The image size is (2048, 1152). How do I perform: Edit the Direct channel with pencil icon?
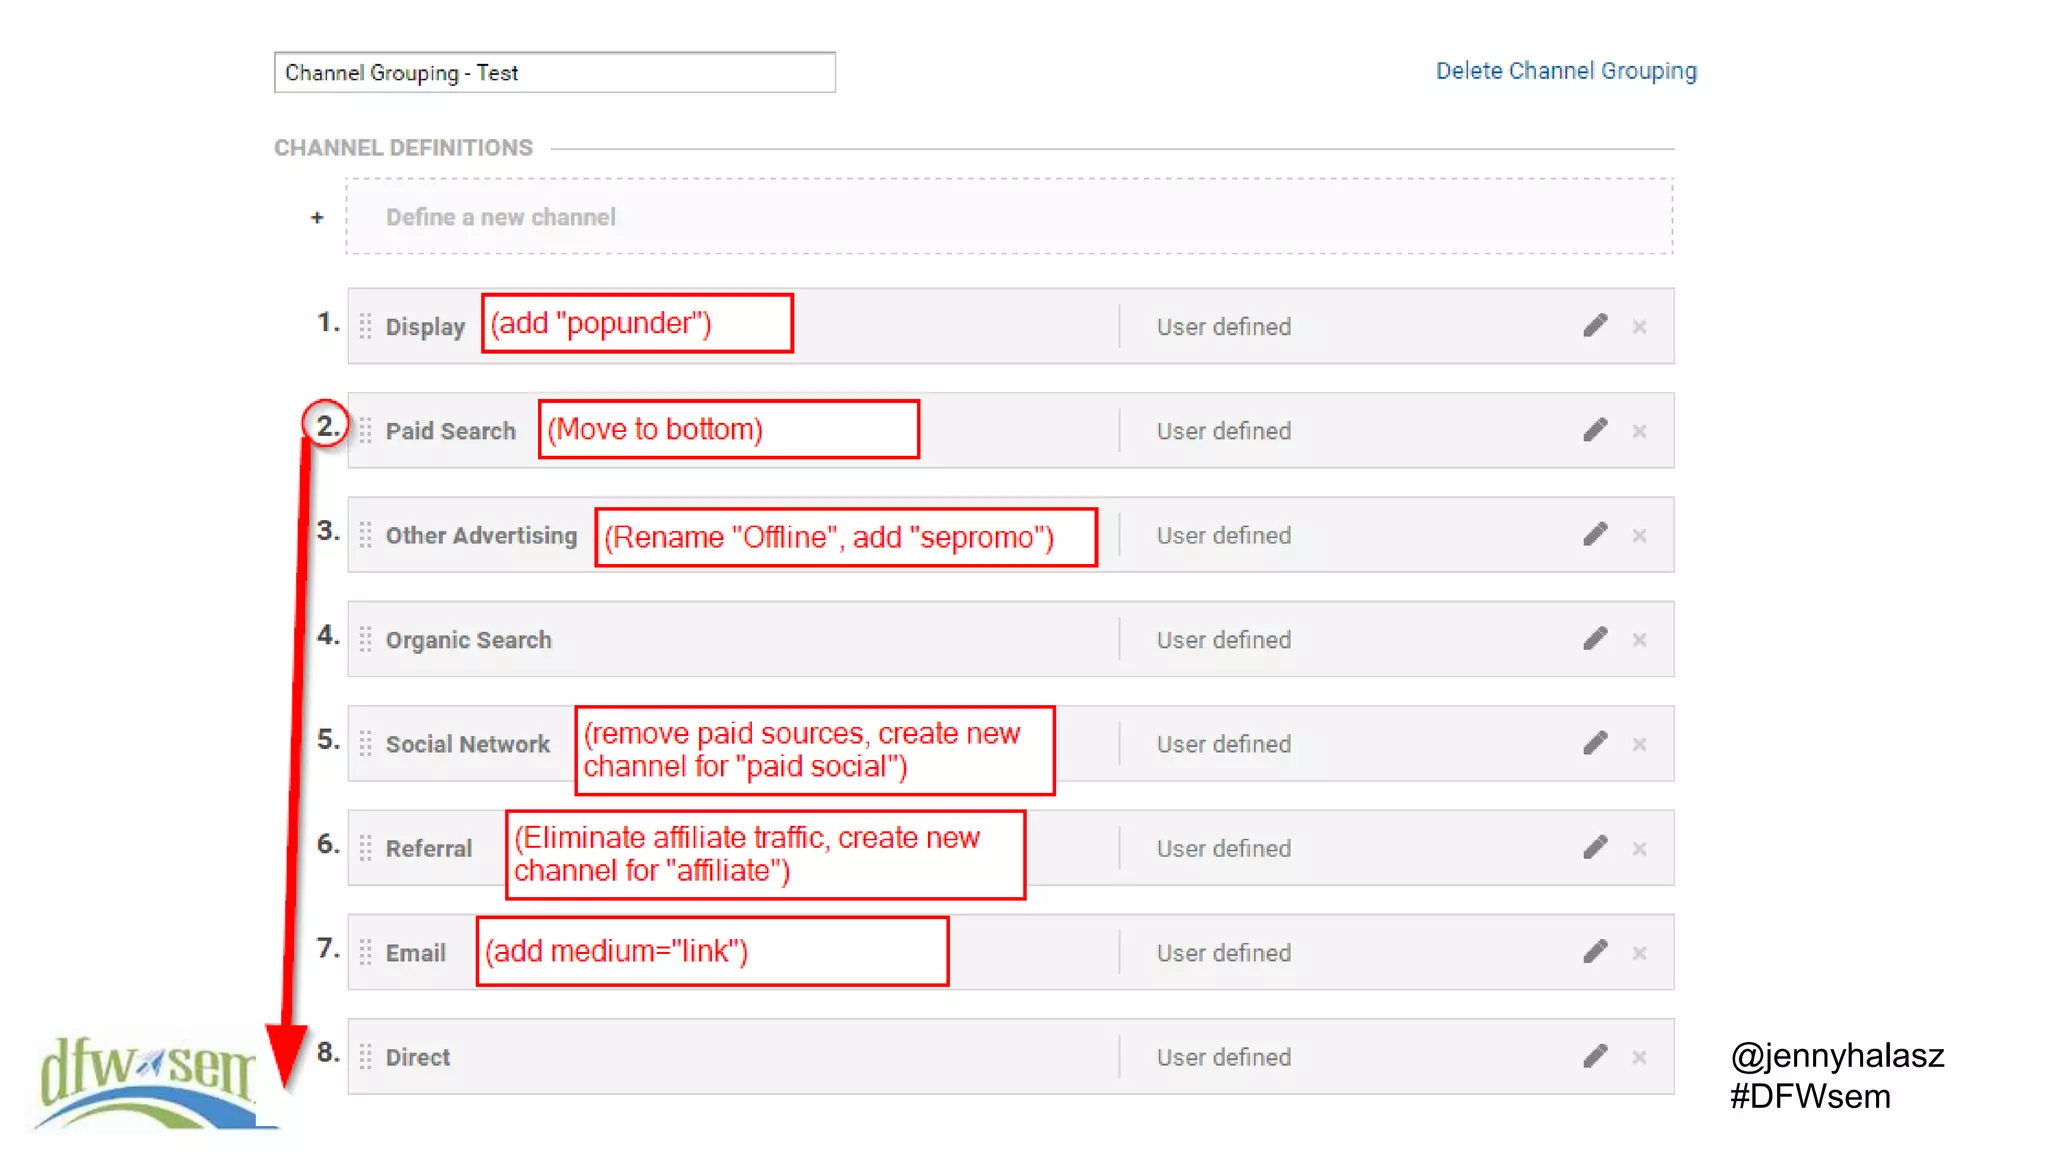click(1595, 1056)
